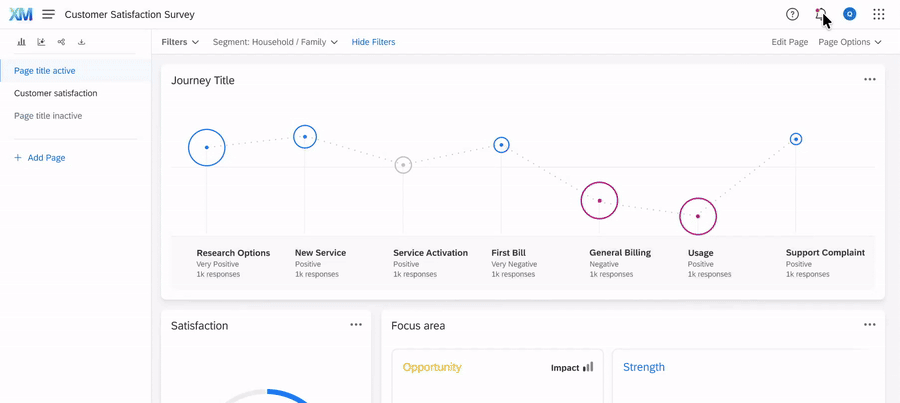Select the bar chart icon in sidebar
This screenshot has height=403, width=900.
tap(21, 42)
